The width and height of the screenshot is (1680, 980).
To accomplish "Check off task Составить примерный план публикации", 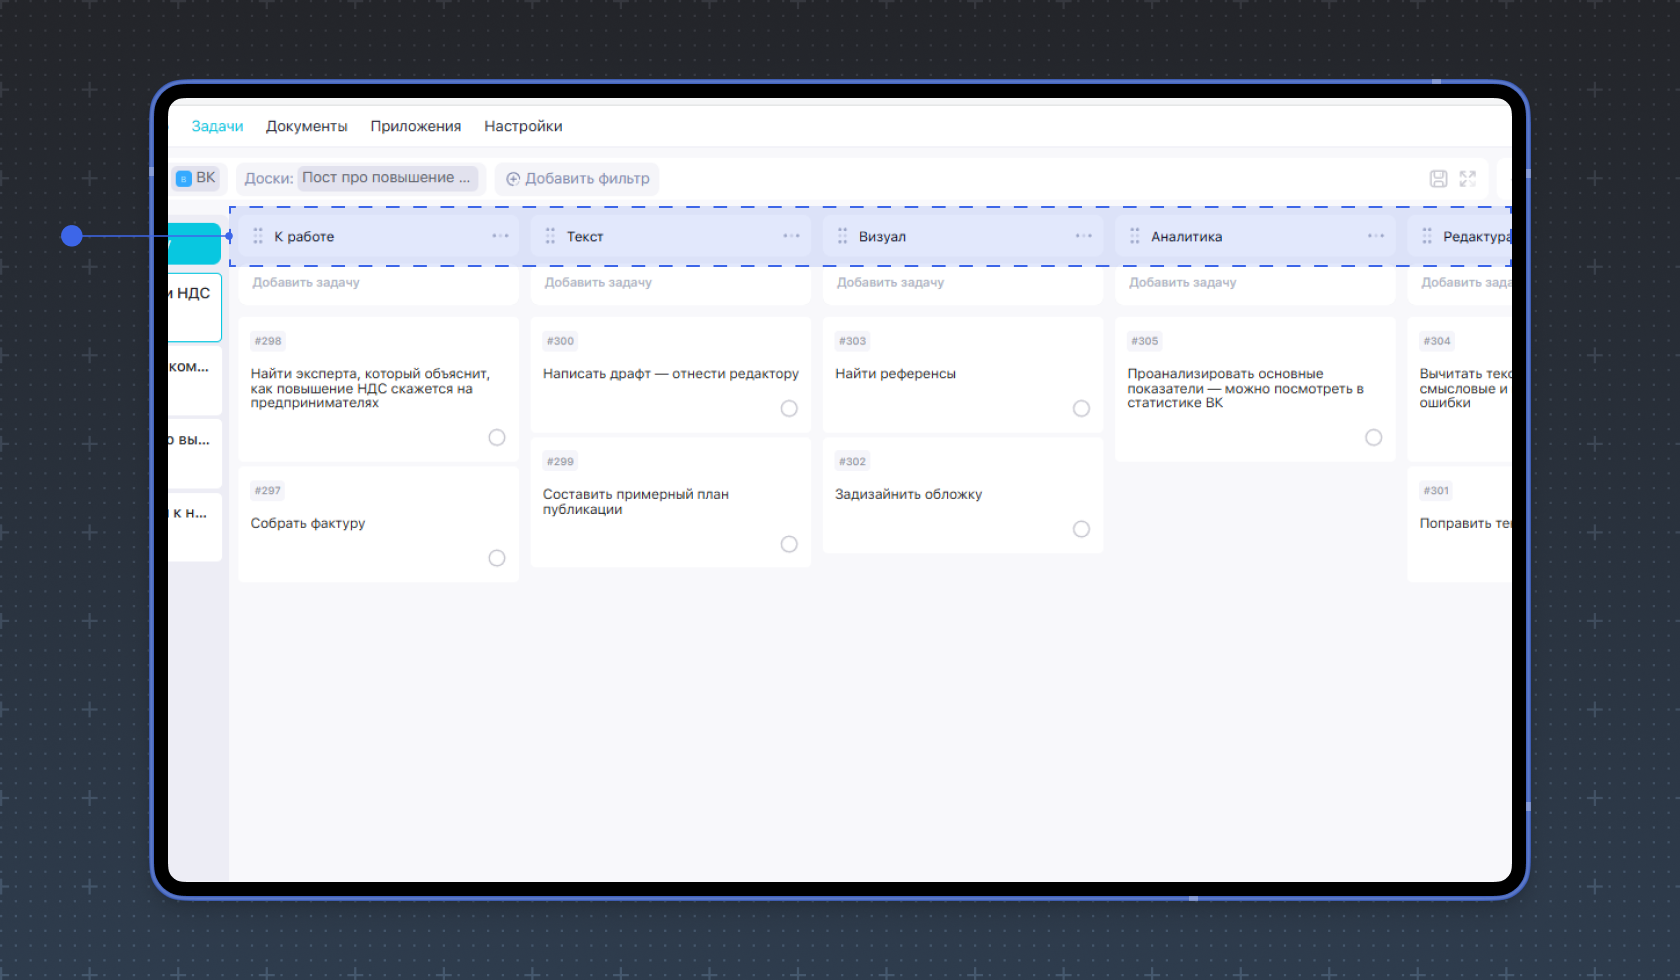I will pos(789,544).
